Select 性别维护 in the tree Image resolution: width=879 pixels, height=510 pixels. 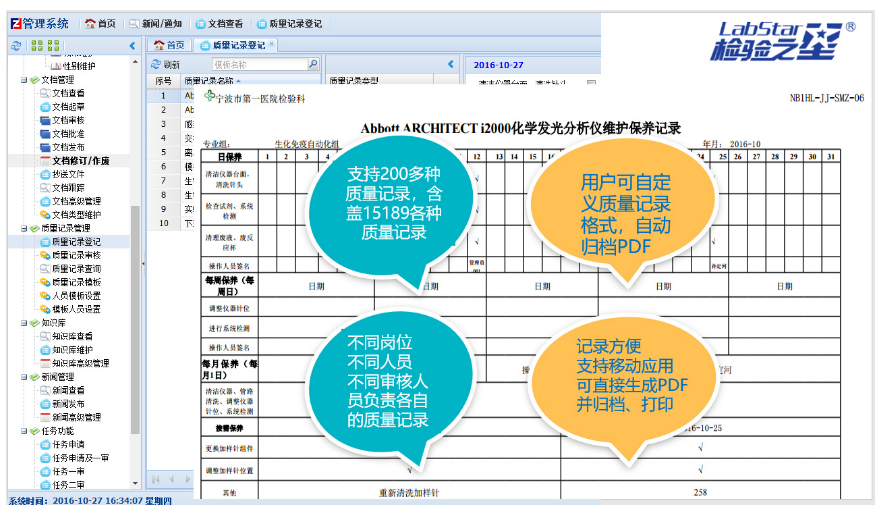[78, 66]
